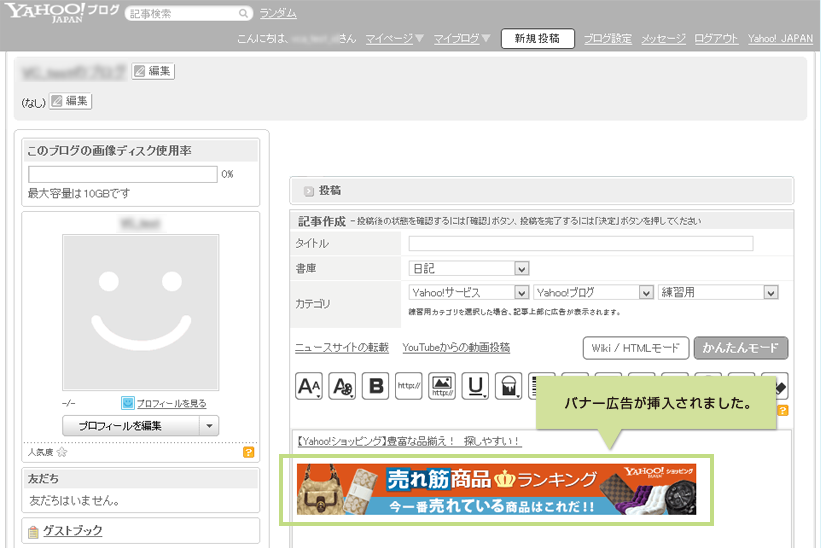The width and height of the screenshot is (821, 548).
Task: Open the font size tool
Action: [x=309, y=386]
